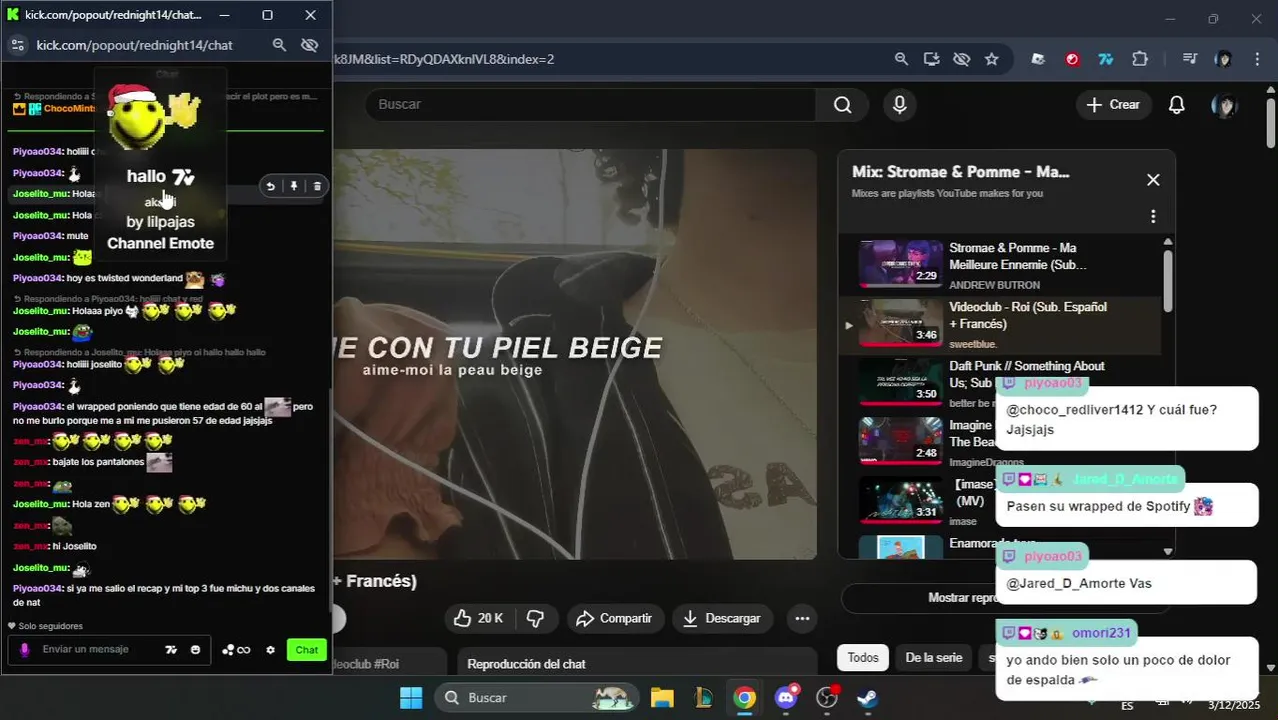Open Chrome media controls icon
Viewport: 1278px width, 720px height.
pyautogui.click(x=1190, y=59)
